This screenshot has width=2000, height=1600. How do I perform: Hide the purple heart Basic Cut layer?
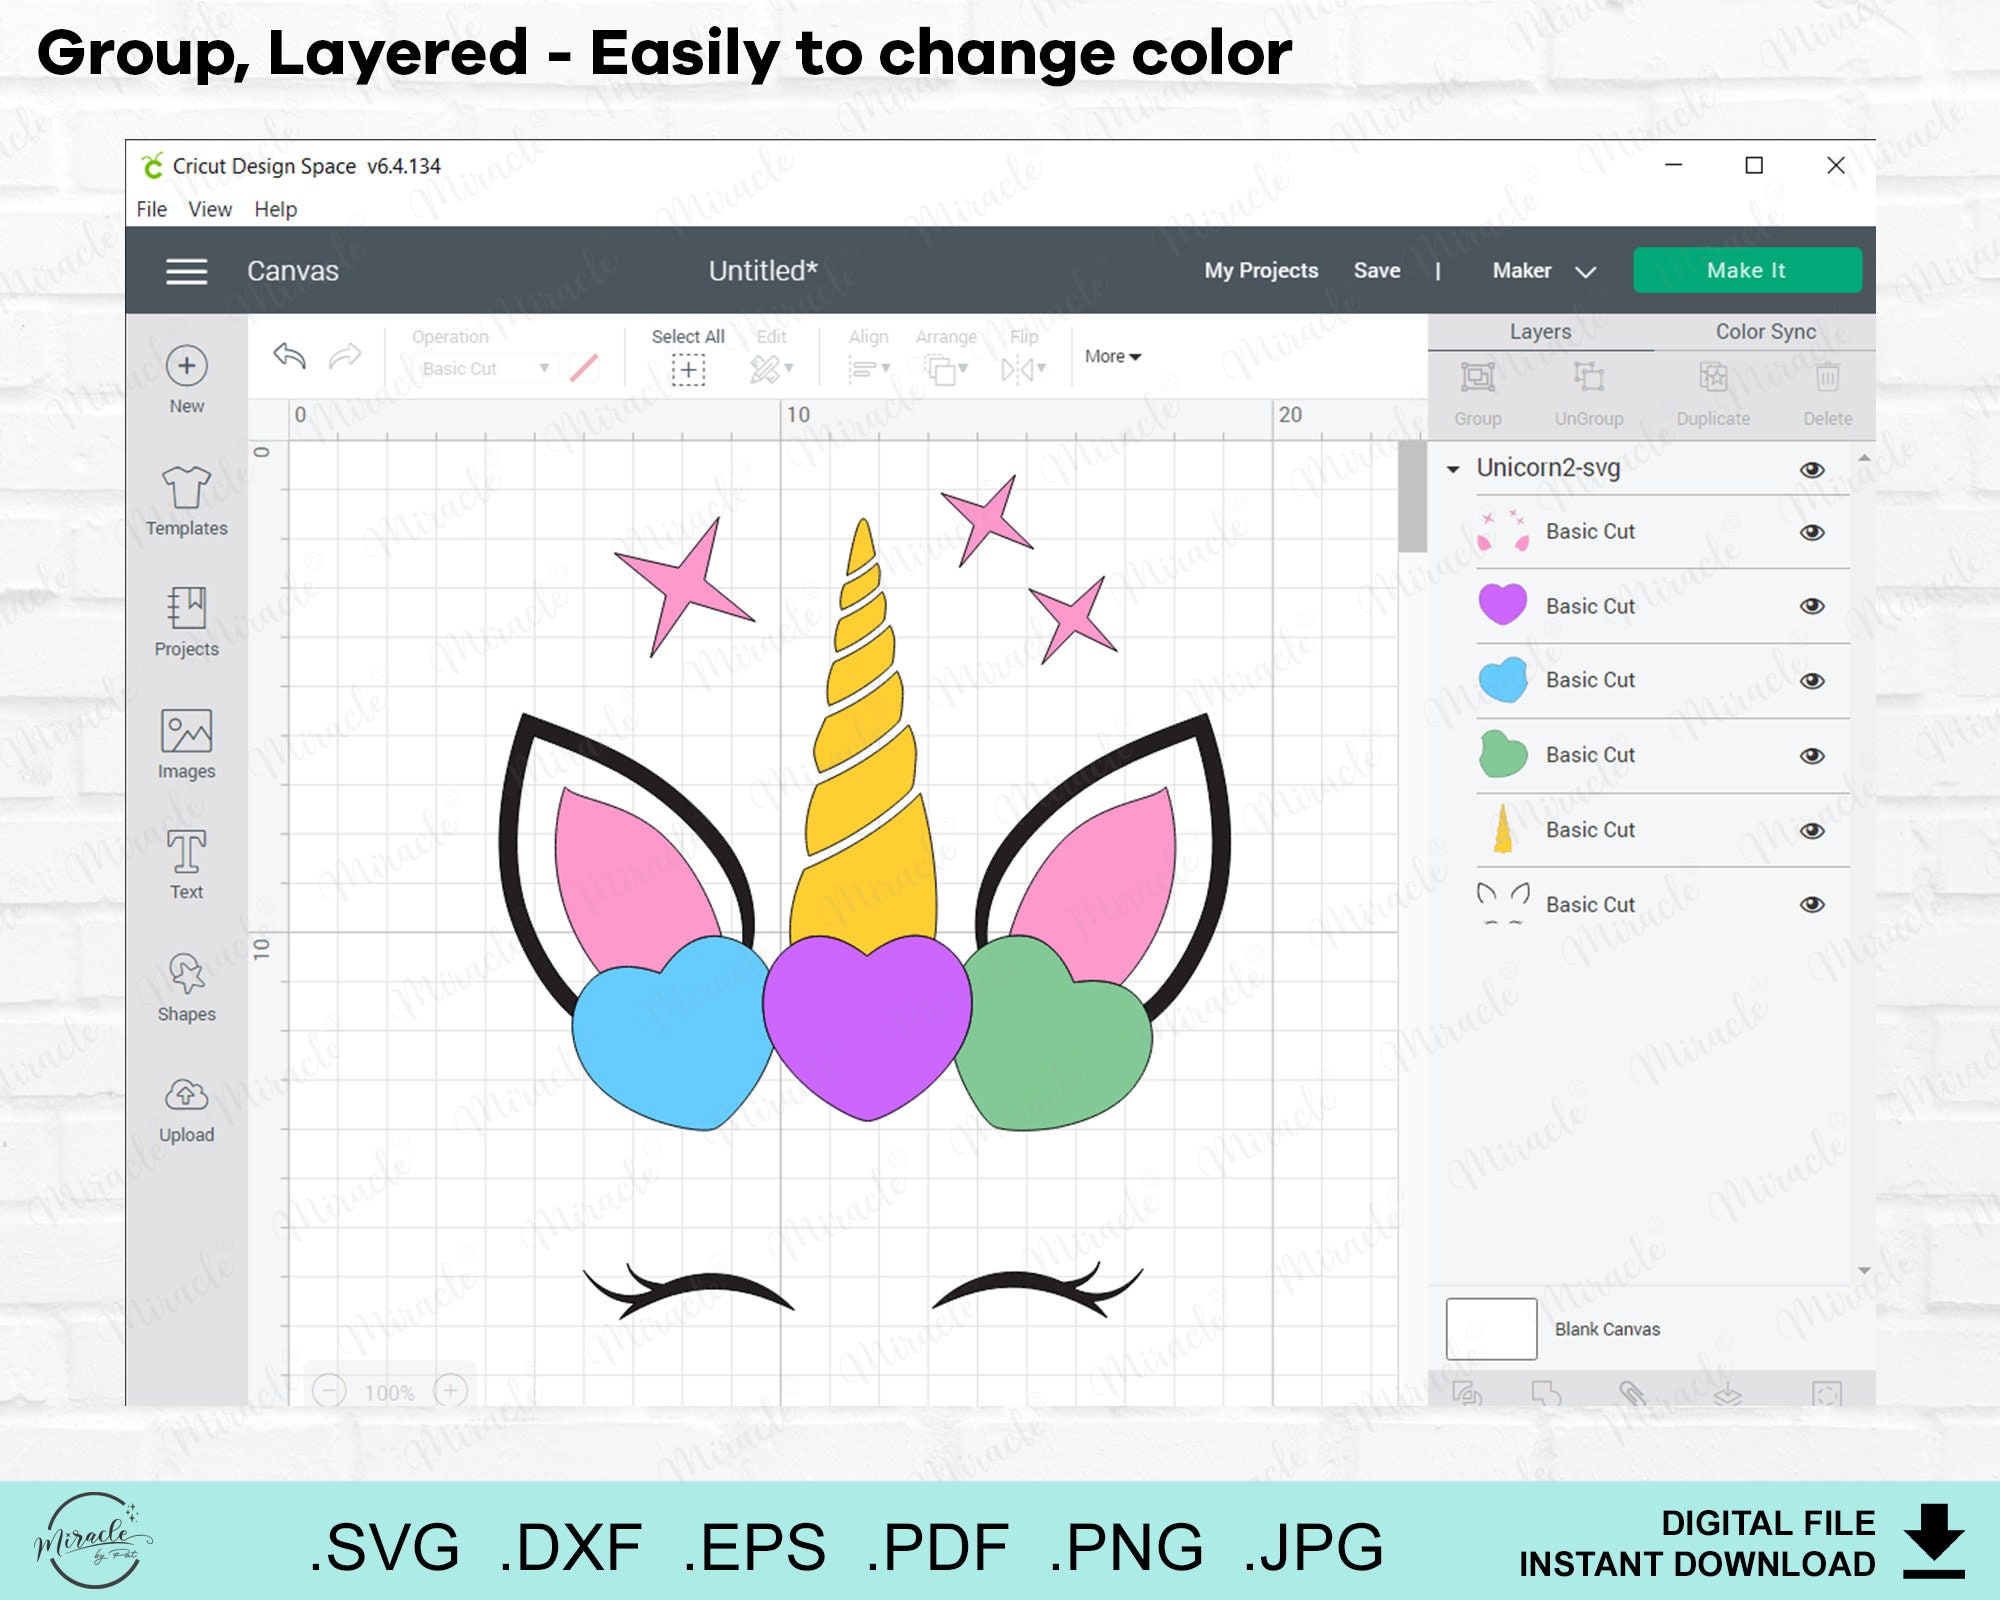click(x=1814, y=606)
